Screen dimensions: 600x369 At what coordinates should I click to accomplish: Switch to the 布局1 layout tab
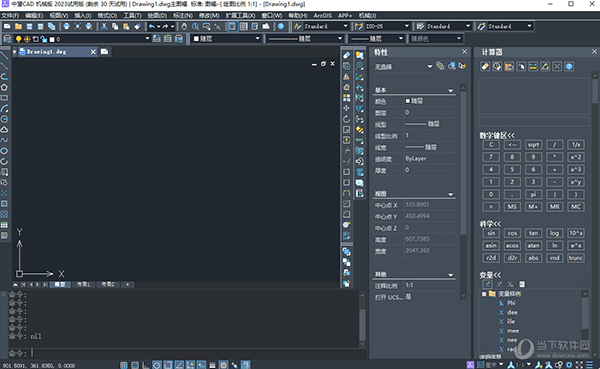coord(83,284)
